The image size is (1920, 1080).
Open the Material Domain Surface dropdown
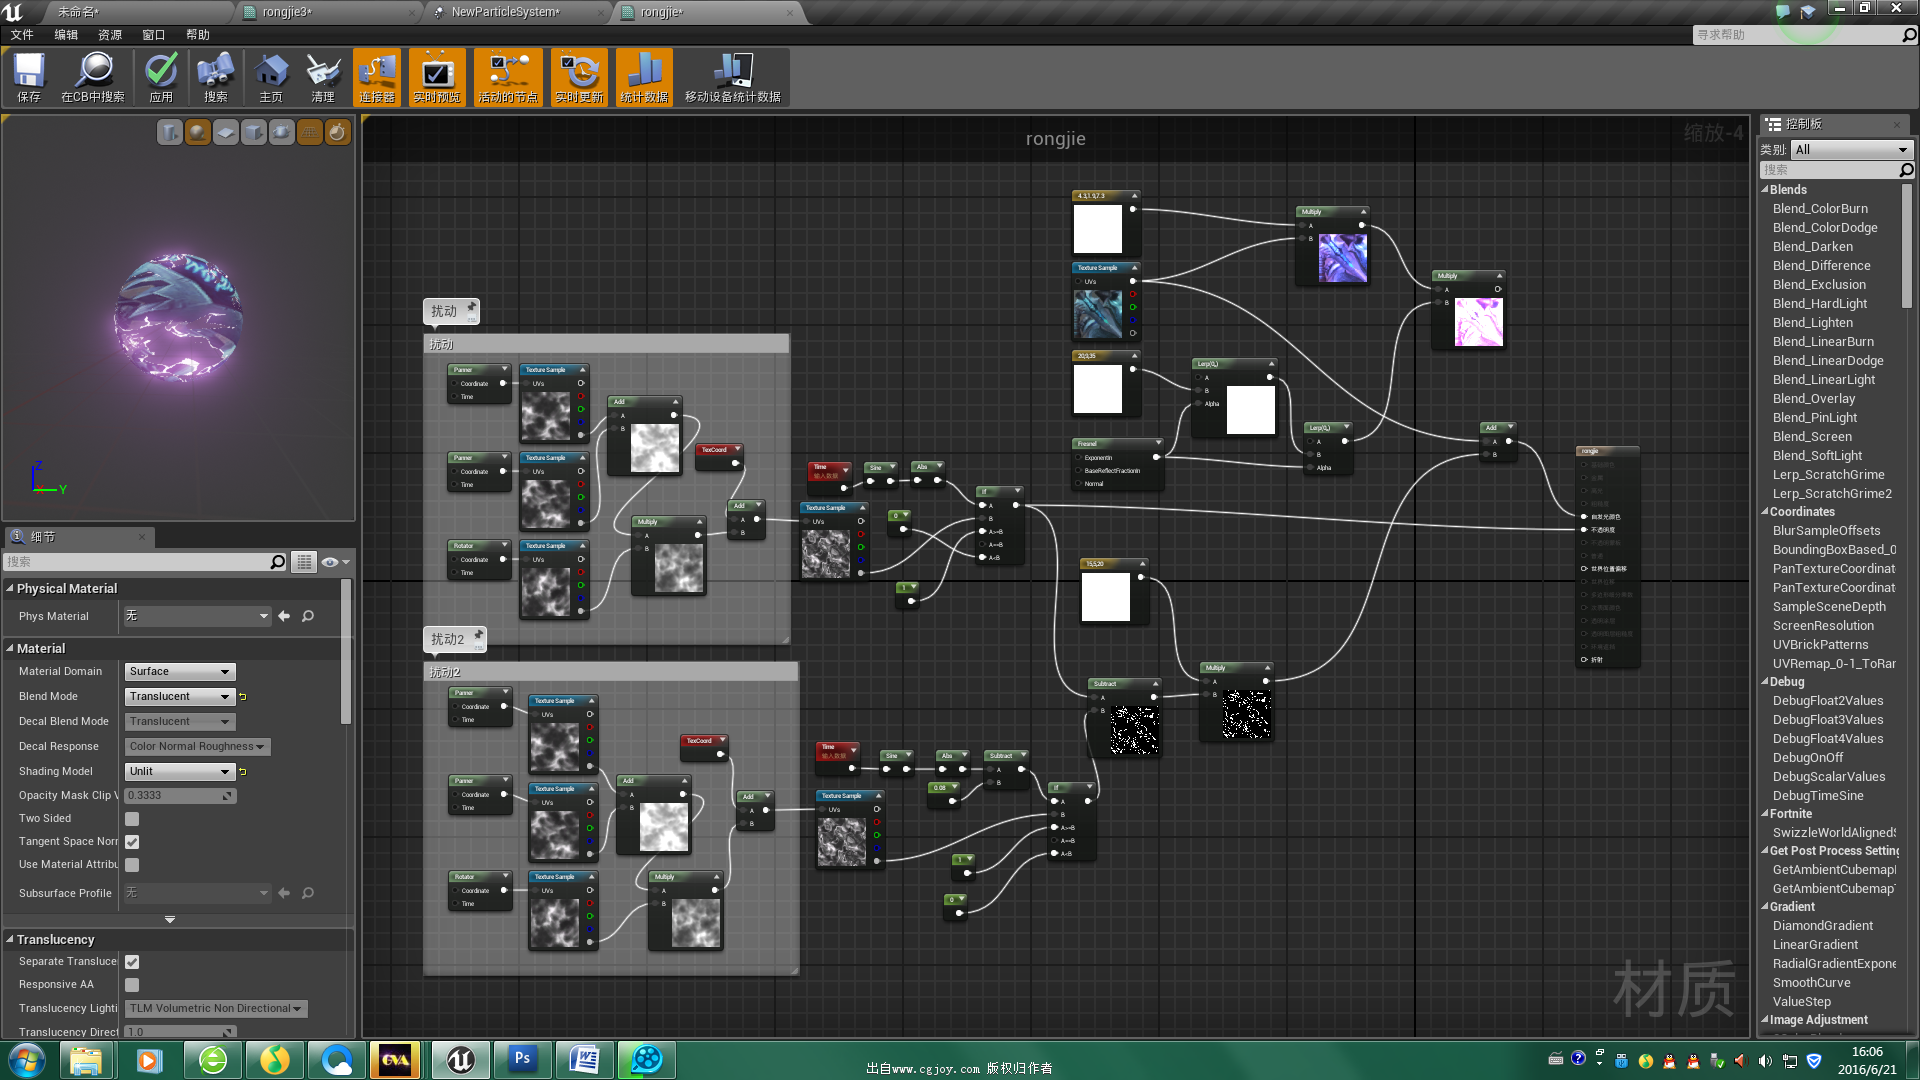(180, 672)
